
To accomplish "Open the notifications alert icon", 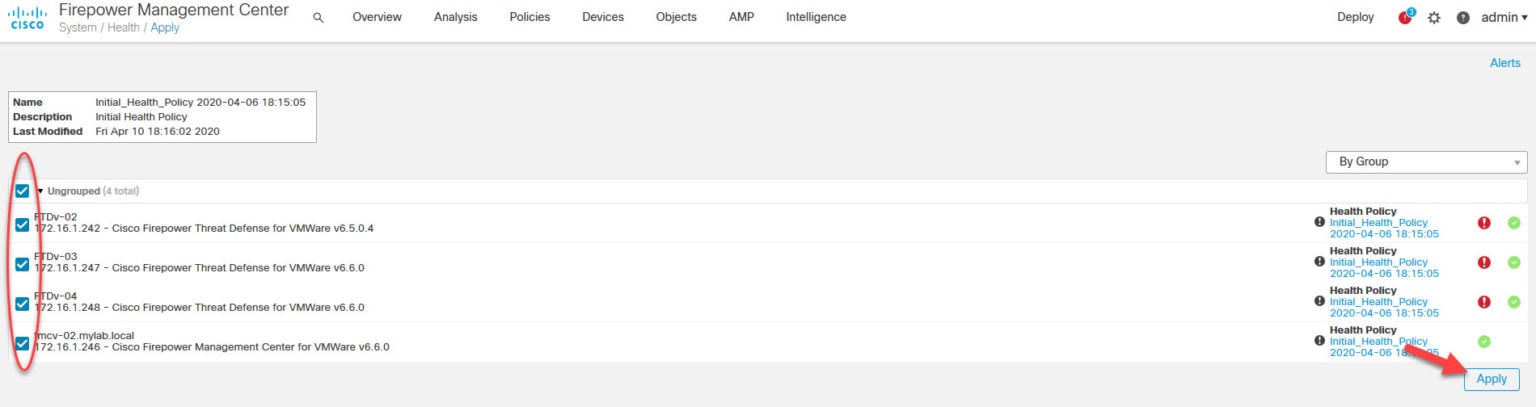I will click(1406, 17).
